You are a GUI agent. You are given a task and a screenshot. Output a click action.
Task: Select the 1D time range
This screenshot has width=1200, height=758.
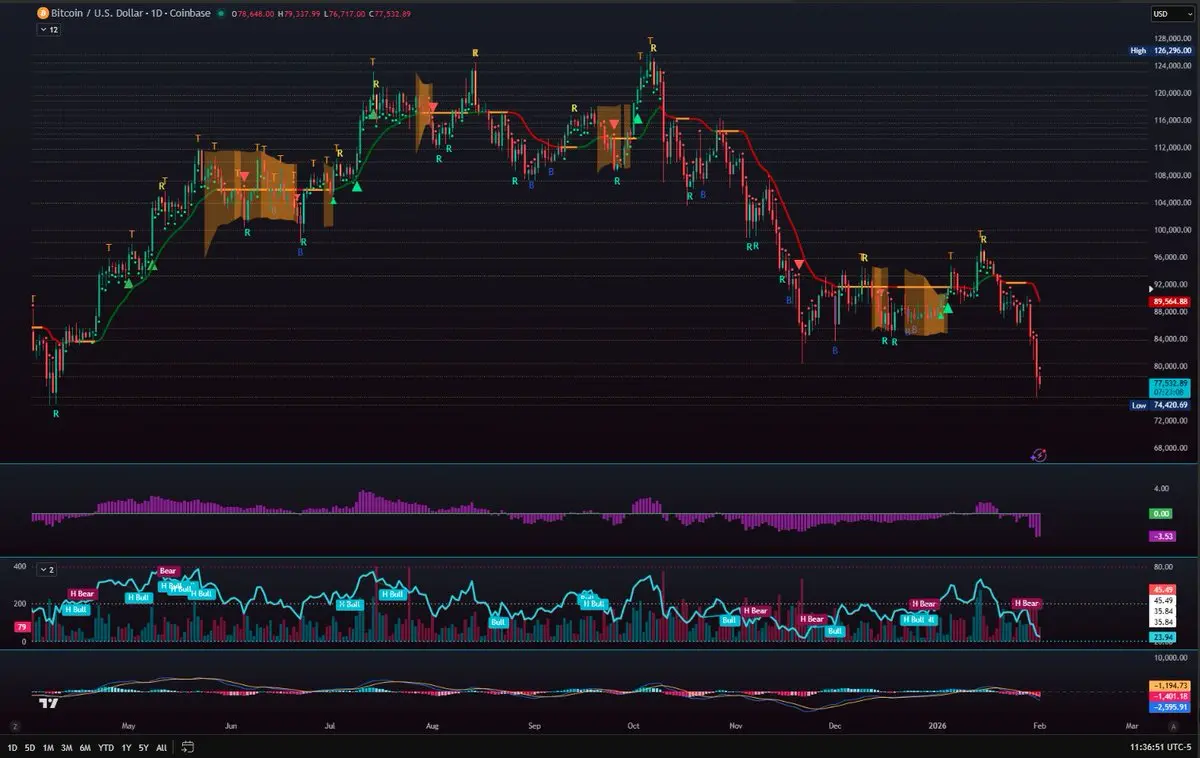13,747
